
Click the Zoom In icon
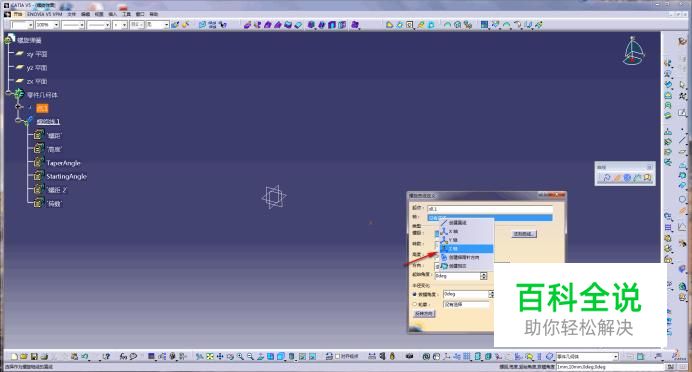(240, 356)
